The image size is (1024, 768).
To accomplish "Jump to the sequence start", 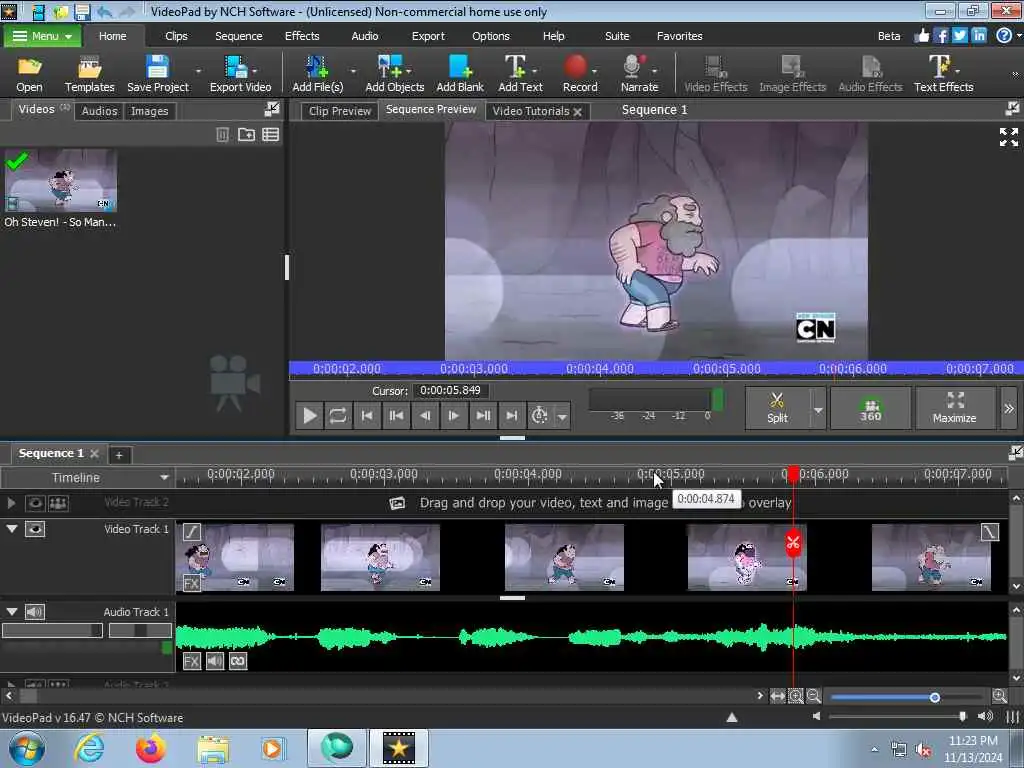I will (367, 415).
